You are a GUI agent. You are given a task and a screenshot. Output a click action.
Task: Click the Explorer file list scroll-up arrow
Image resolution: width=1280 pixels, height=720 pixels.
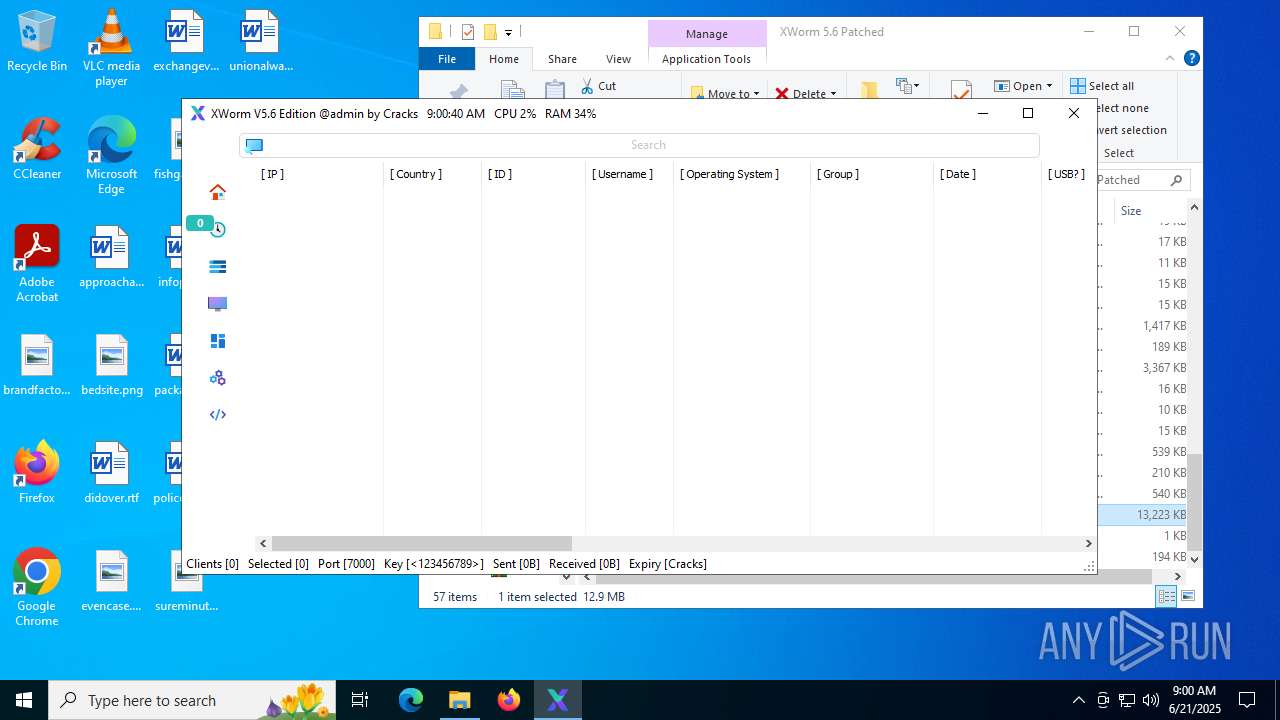tap(1194, 207)
